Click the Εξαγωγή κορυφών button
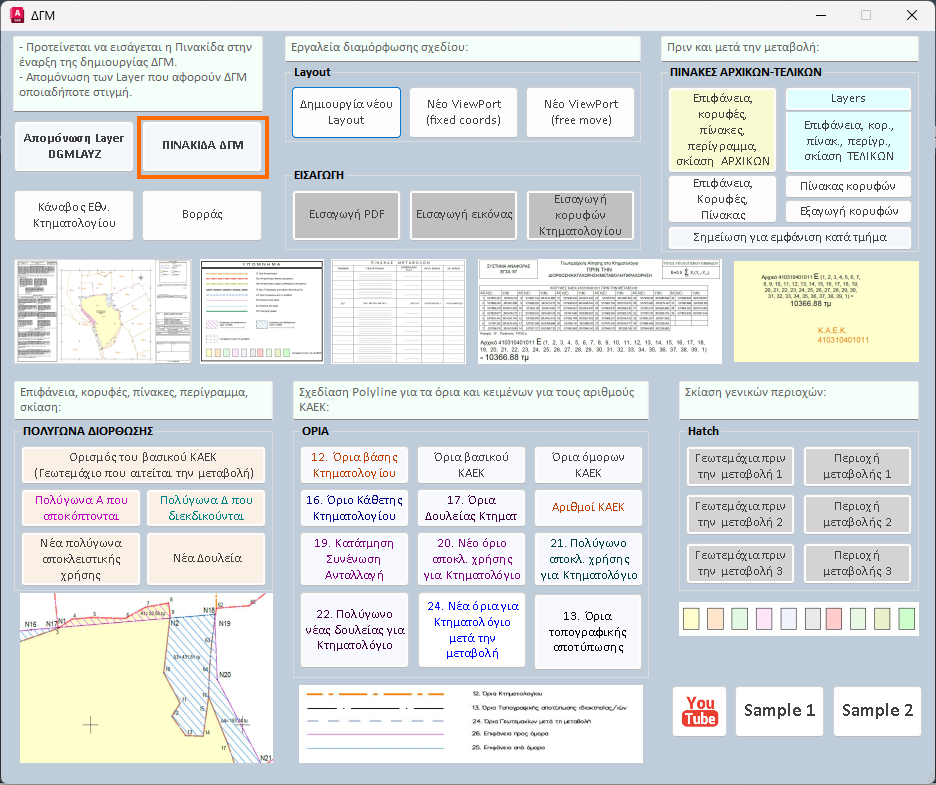936x785 pixels. [848, 211]
